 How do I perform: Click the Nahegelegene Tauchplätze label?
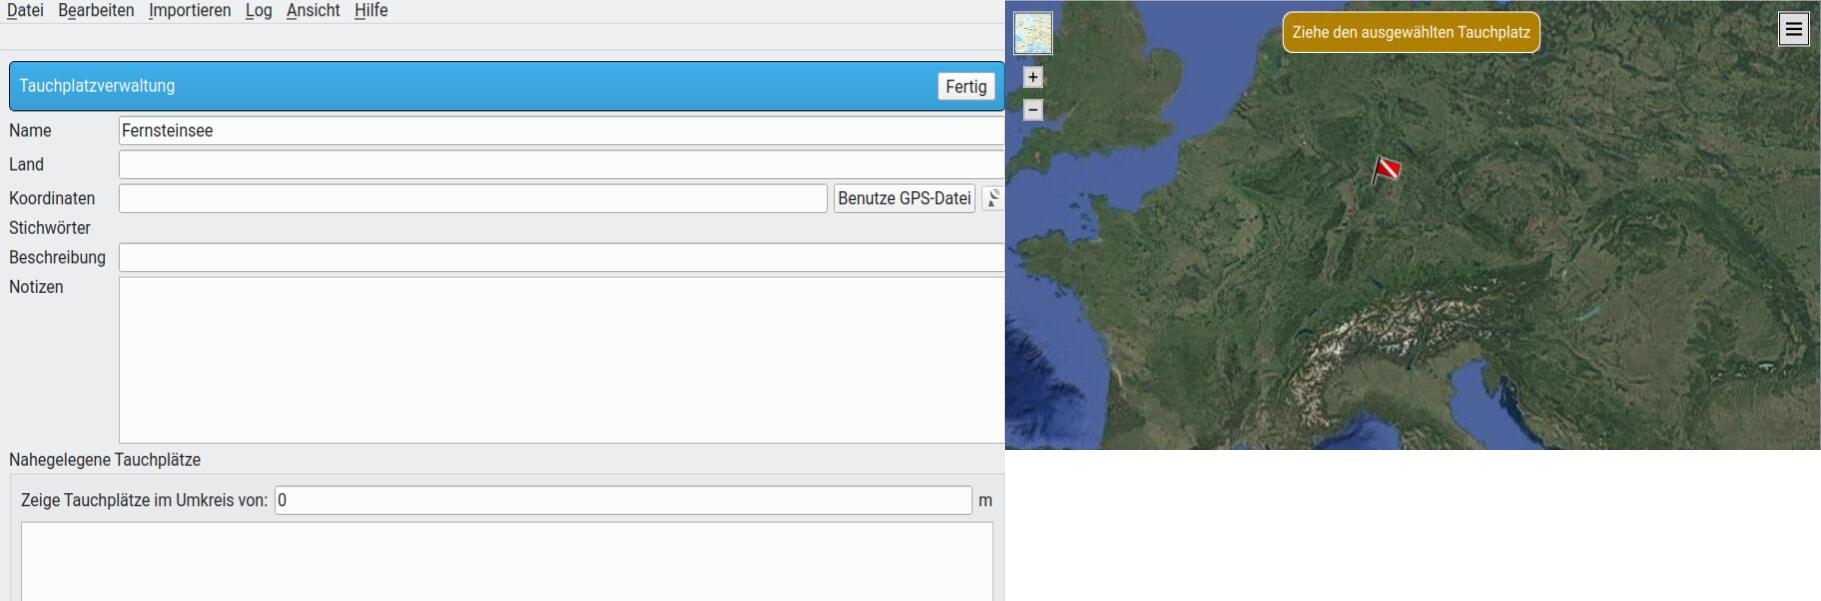coord(105,460)
